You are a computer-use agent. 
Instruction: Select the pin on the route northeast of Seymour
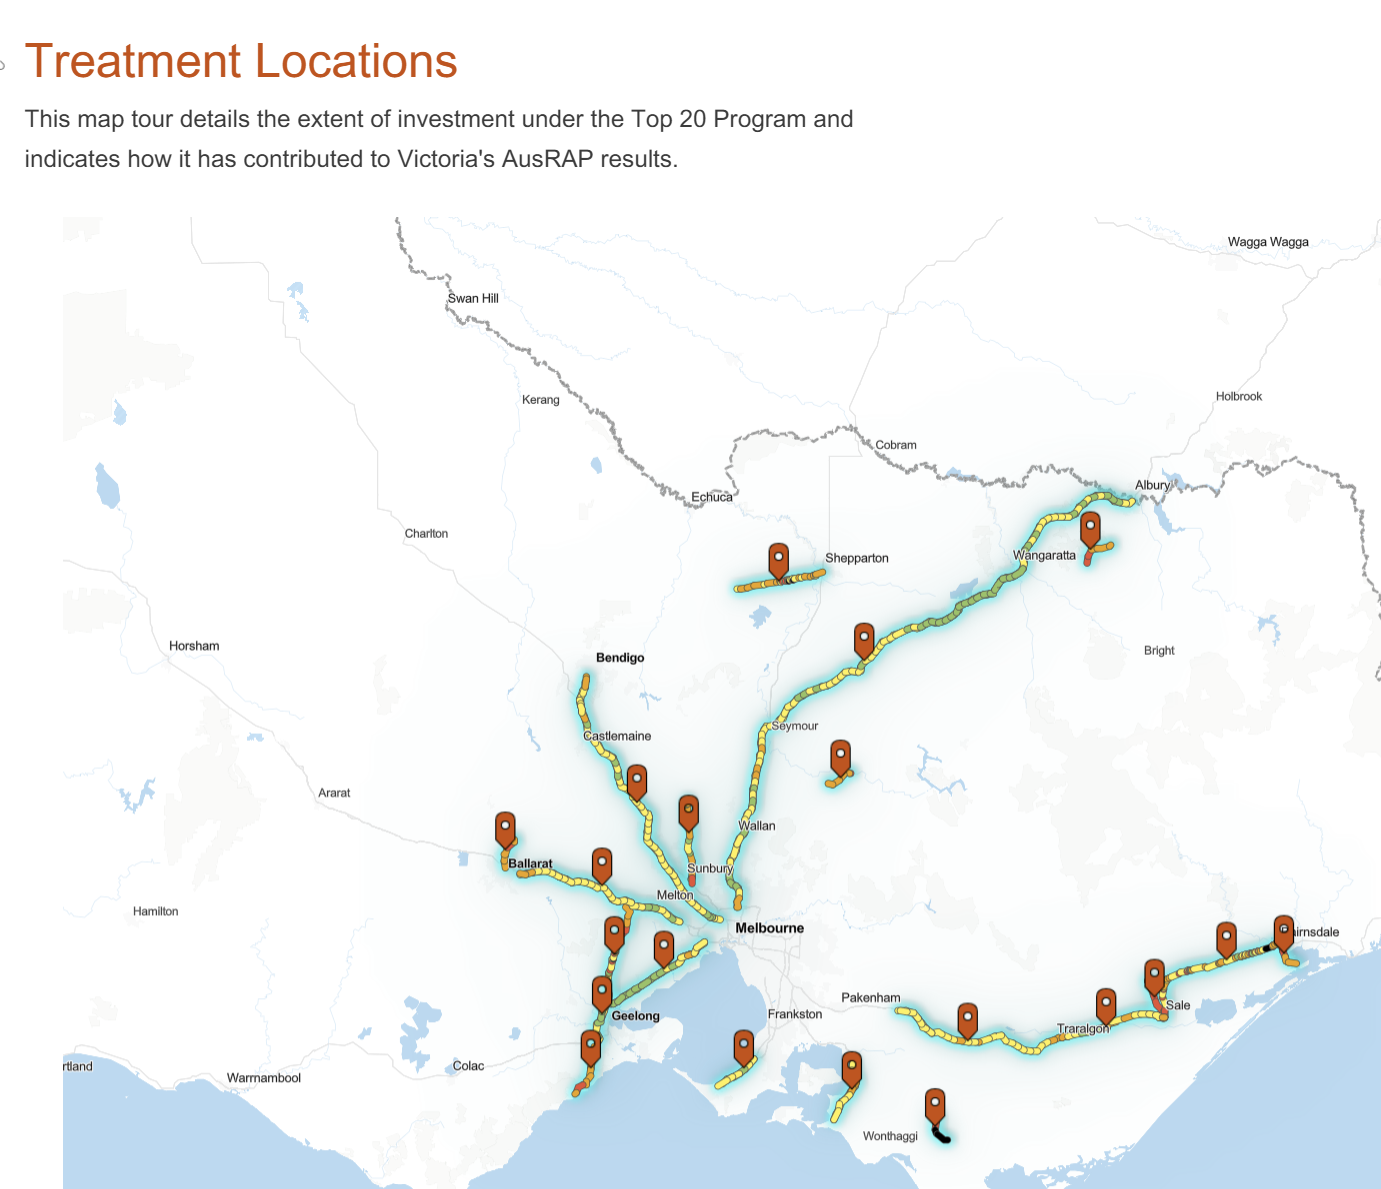(864, 637)
